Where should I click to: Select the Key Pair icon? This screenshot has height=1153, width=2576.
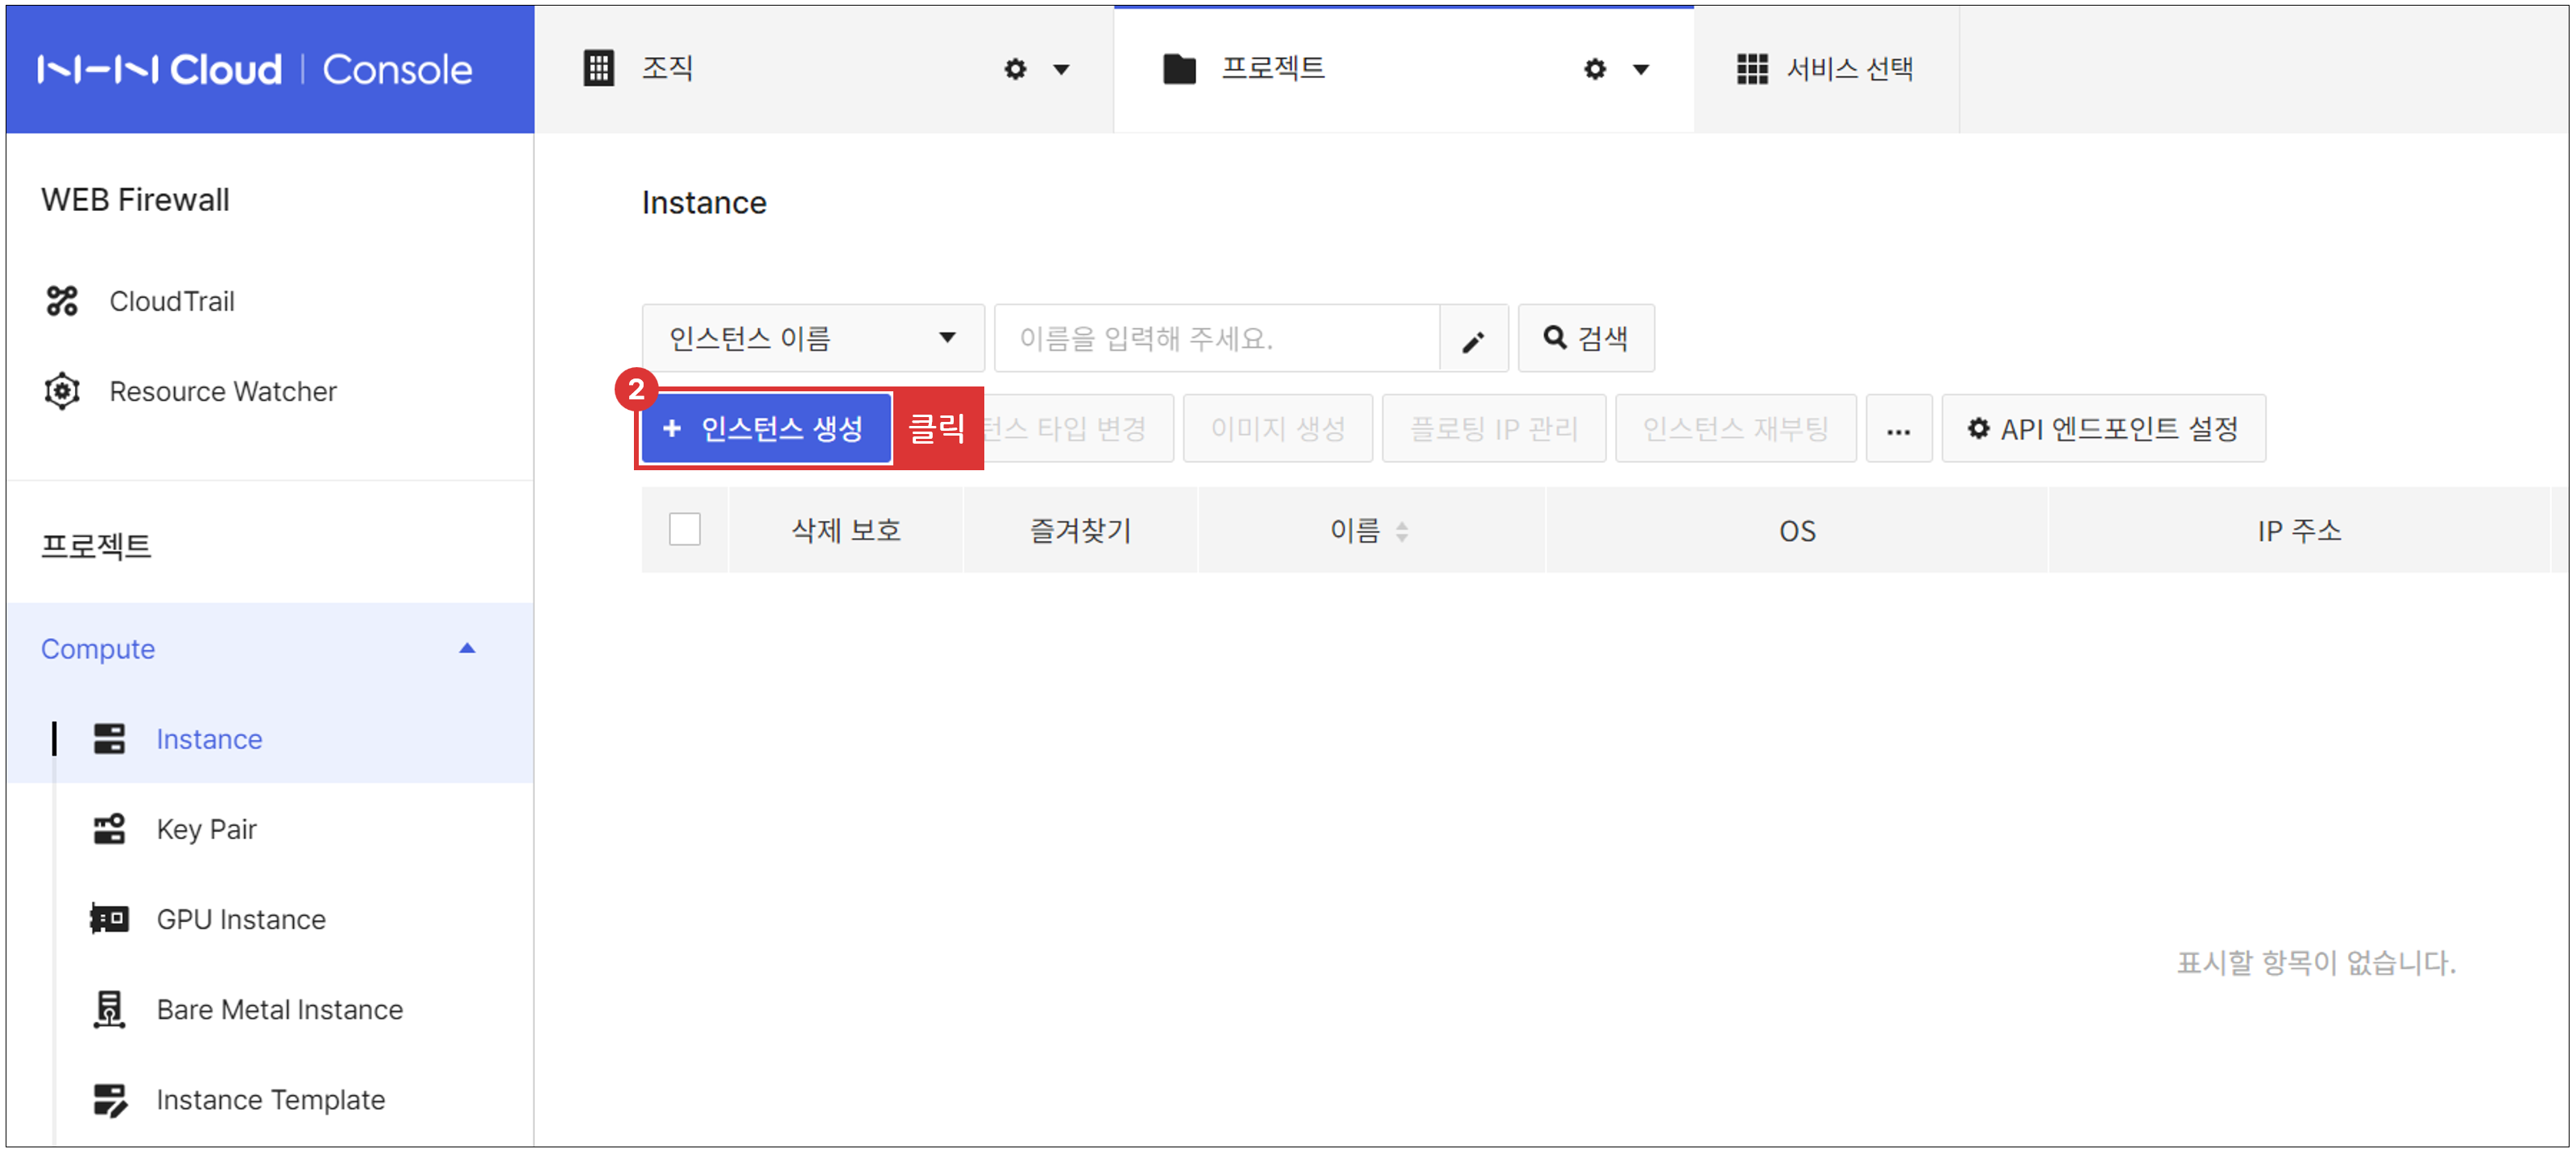point(110,829)
